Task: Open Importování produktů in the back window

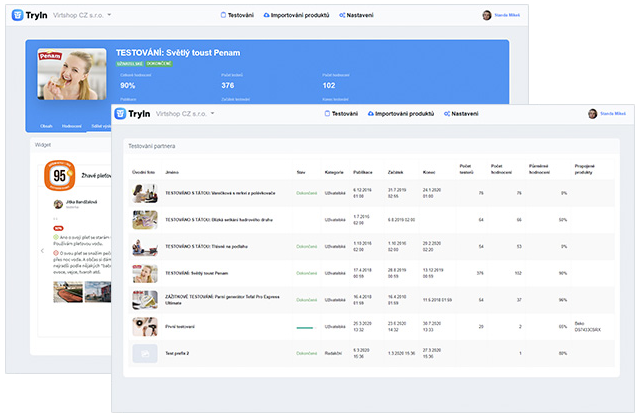Action: pyautogui.click(x=296, y=15)
